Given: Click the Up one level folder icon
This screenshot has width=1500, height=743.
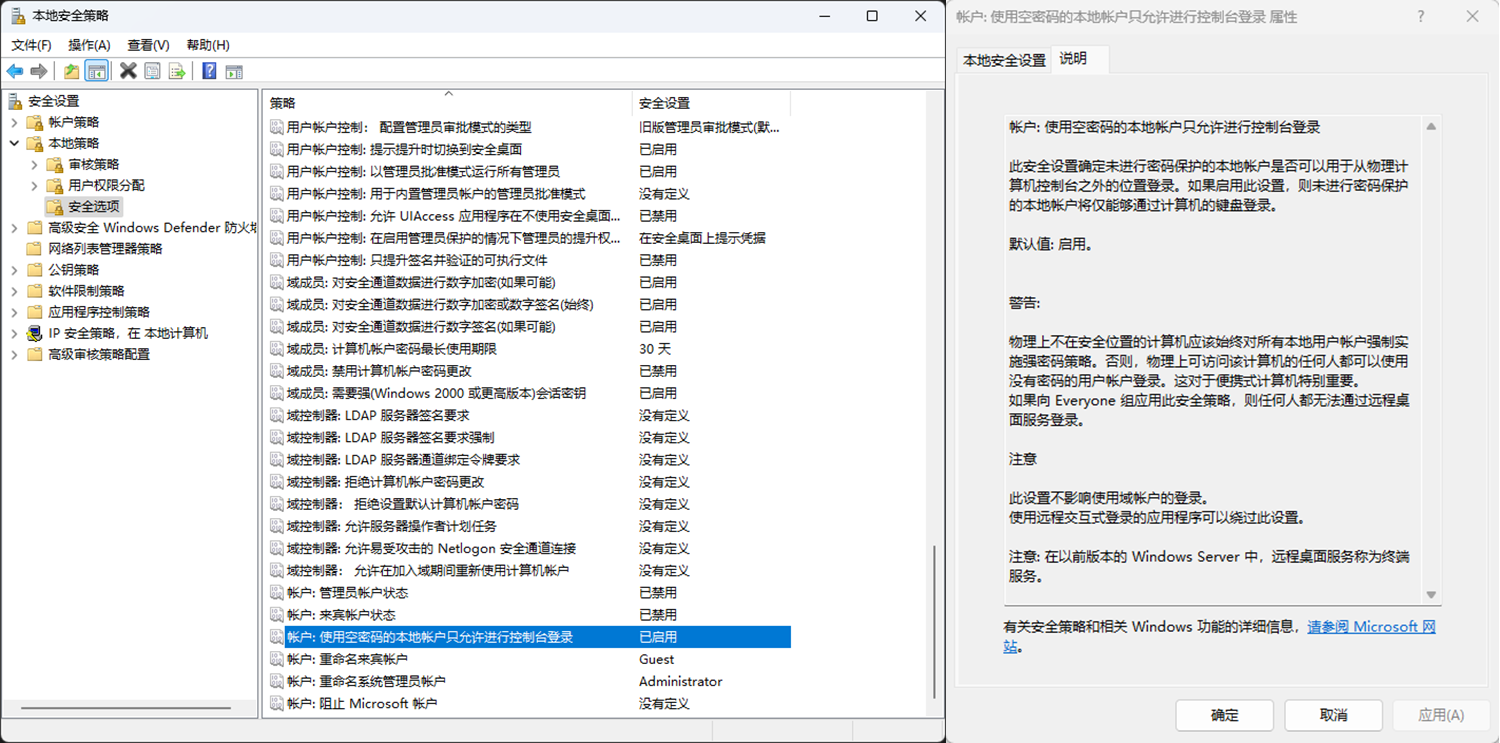Looking at the screenshot, I should point(71,71).
